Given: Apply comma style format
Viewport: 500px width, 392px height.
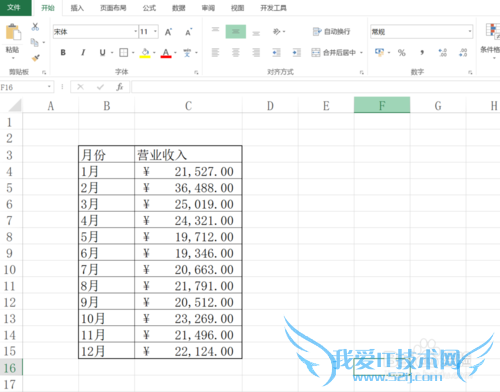Looking at the screenshot, I should pos(422,52).
